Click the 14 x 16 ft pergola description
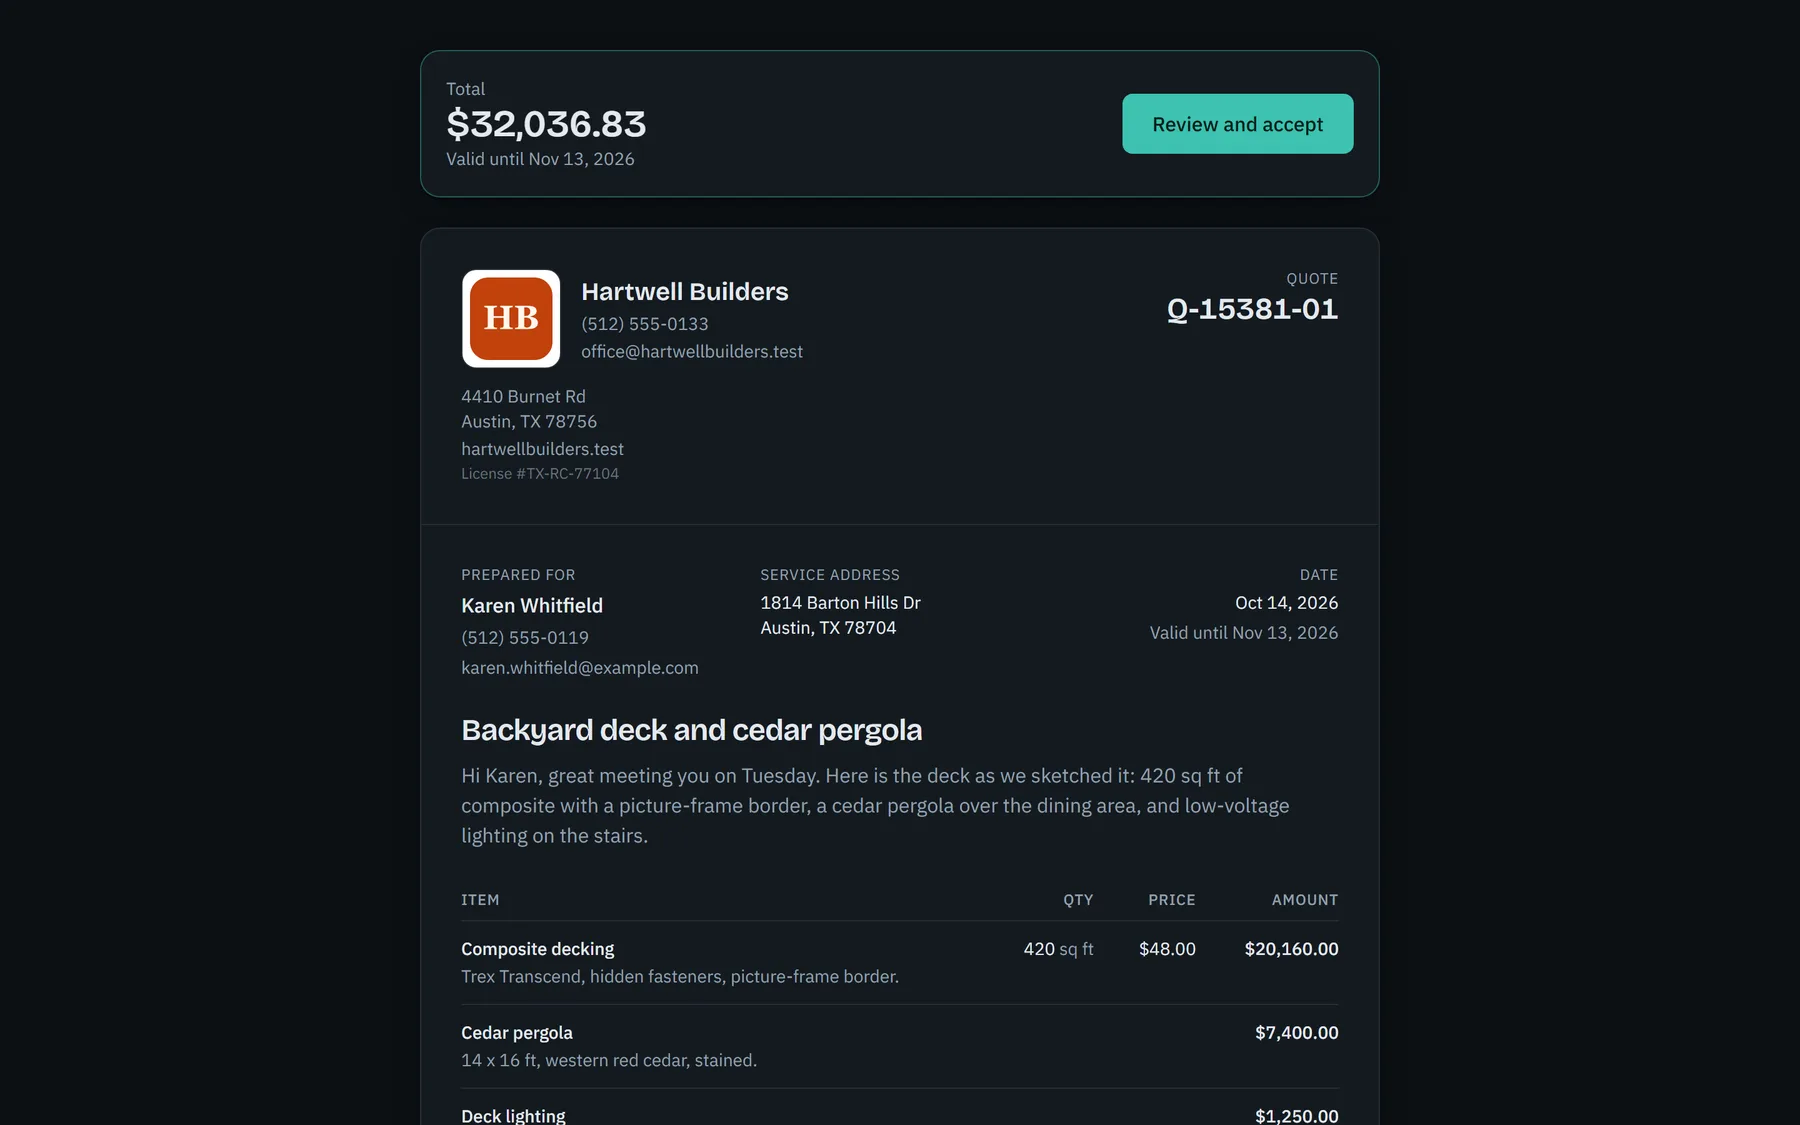Screen dimensions: 1800x1125 click(609, 1061)
